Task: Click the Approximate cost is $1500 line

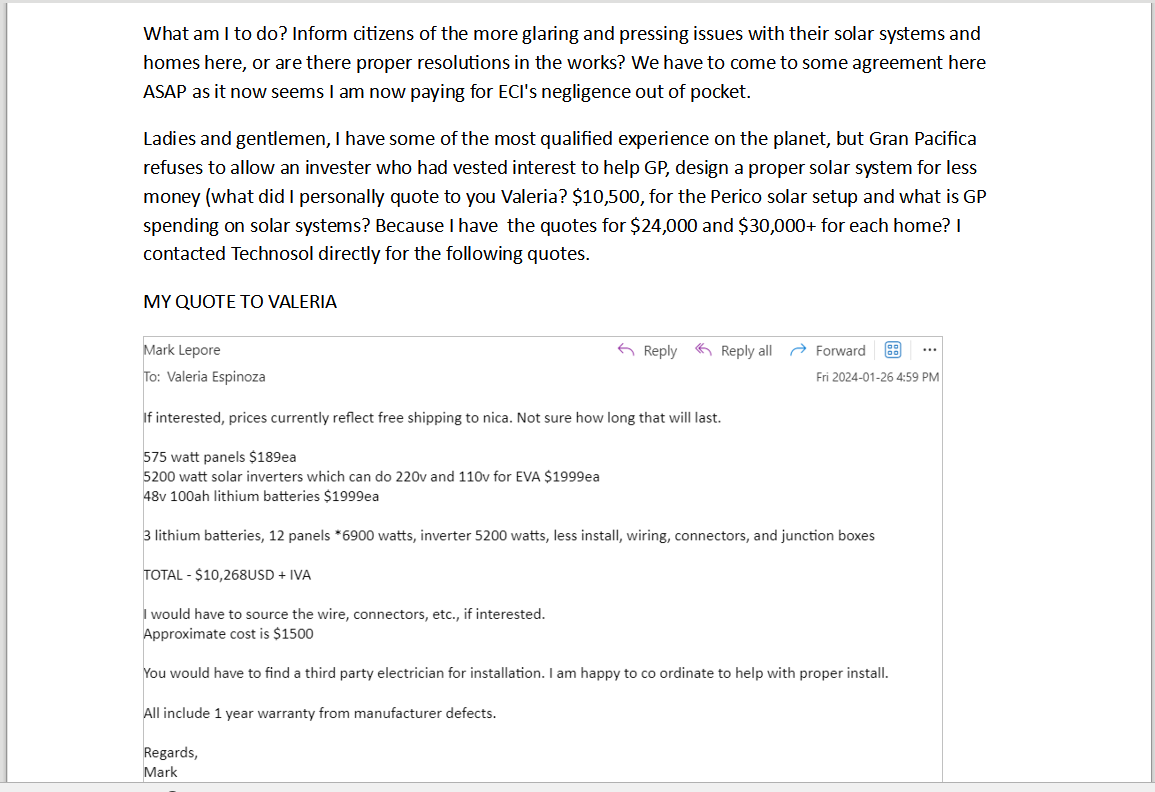Action: pyautogui.click(x=229, y=633)
